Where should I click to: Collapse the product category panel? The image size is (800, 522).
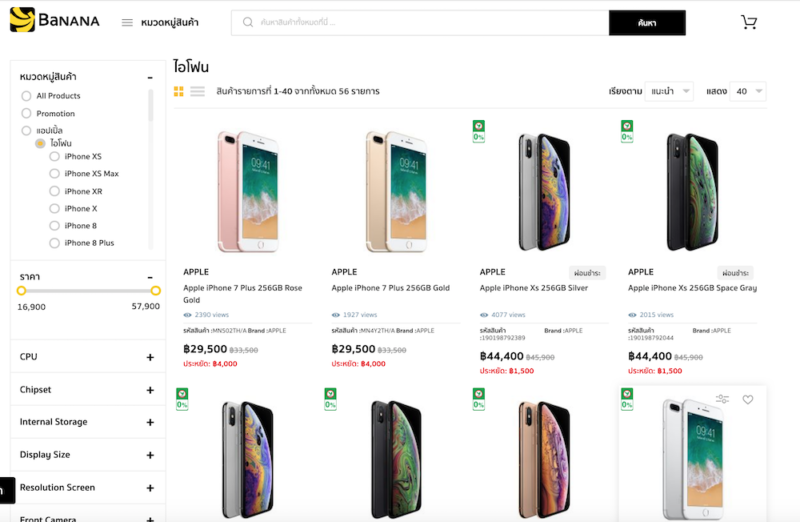click(x=150, y=77)
